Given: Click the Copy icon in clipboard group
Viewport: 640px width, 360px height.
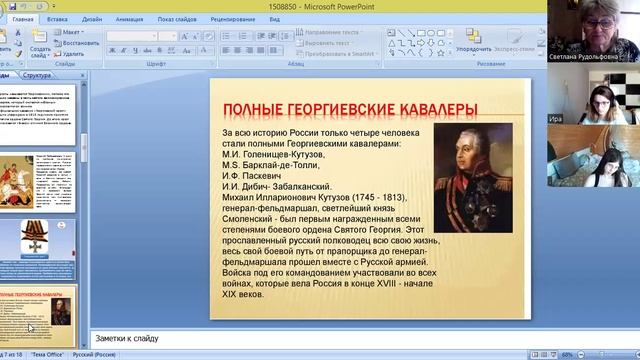Looking at the screenshot, I should (18, 43).
